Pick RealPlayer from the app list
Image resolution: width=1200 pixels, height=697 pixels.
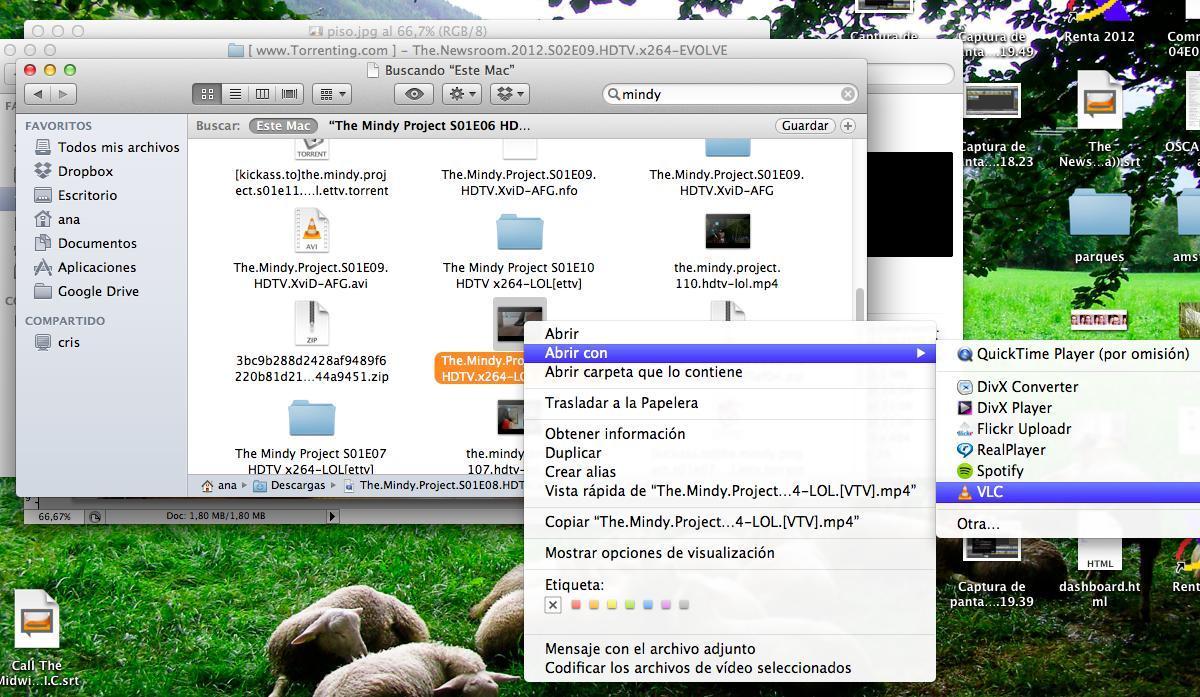click(1010, 450)
